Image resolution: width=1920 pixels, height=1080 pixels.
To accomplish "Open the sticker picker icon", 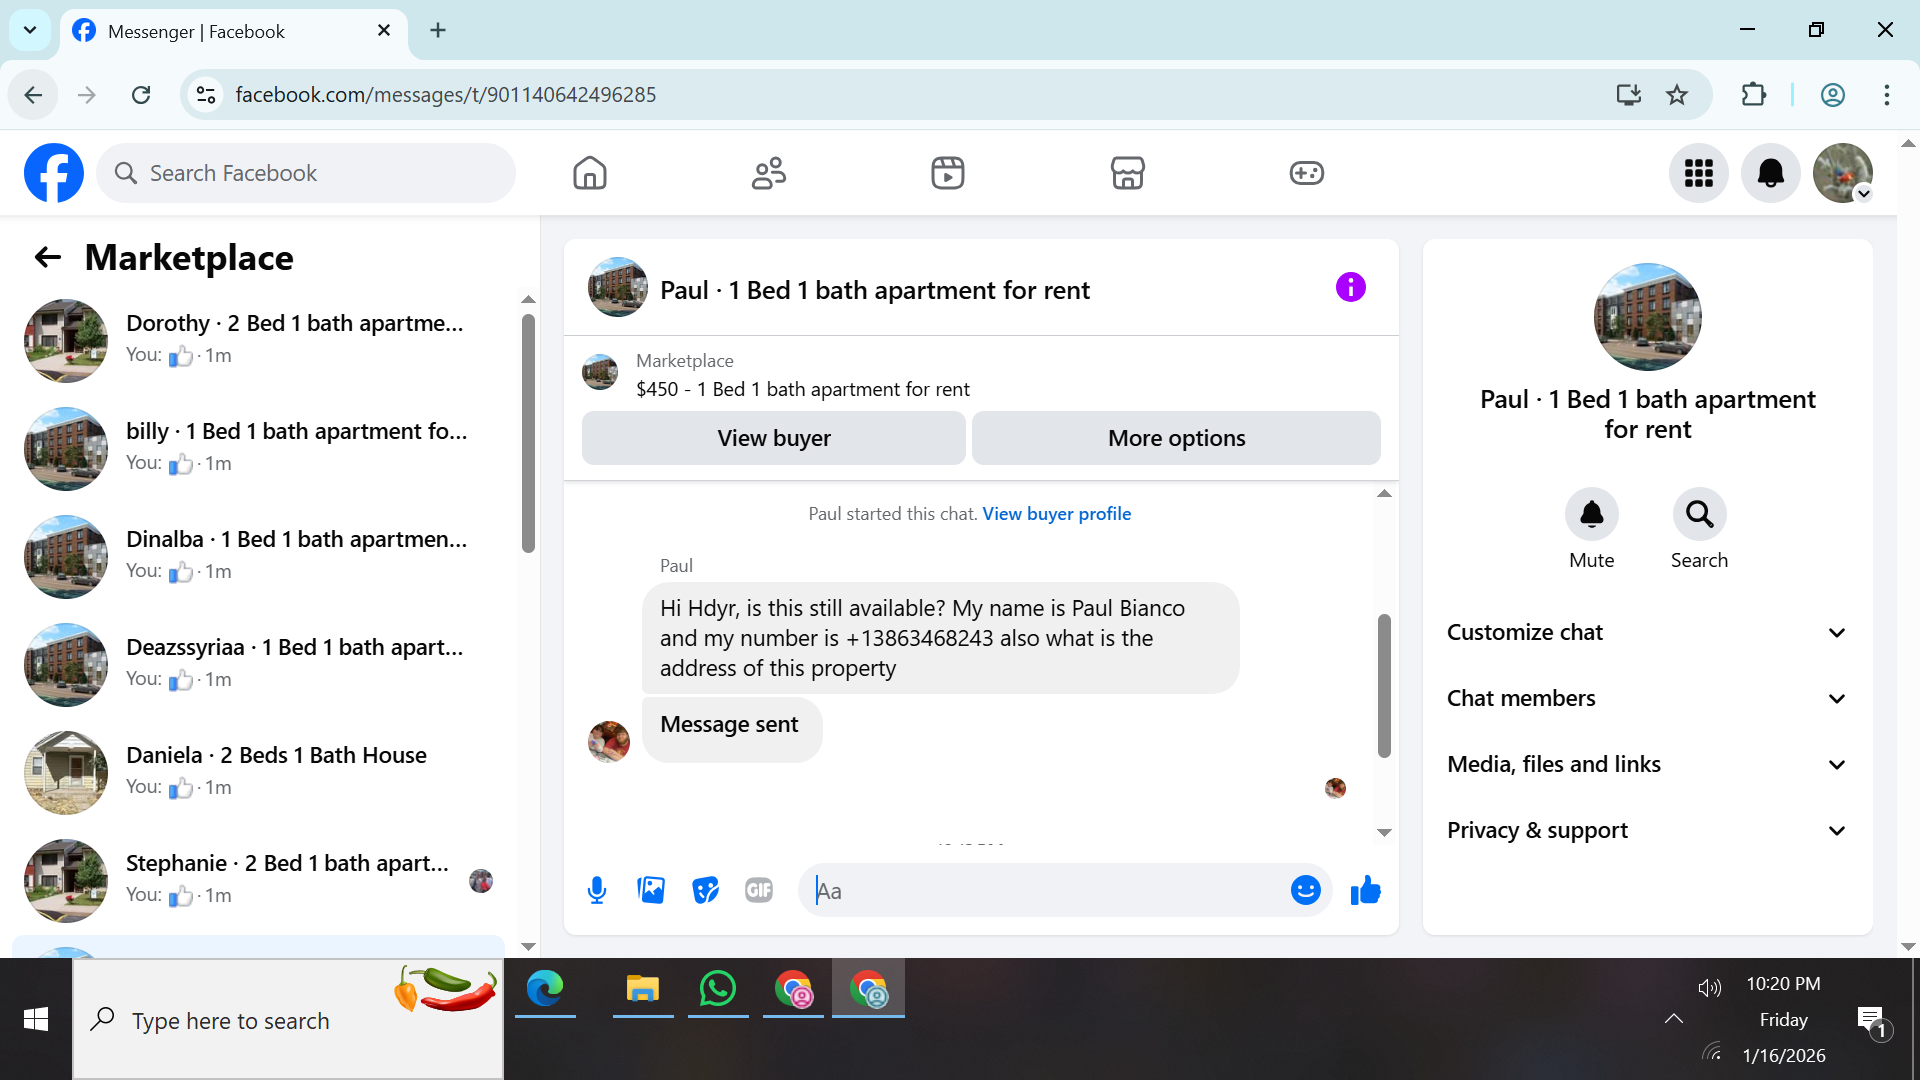I will [x=705, y=890].
